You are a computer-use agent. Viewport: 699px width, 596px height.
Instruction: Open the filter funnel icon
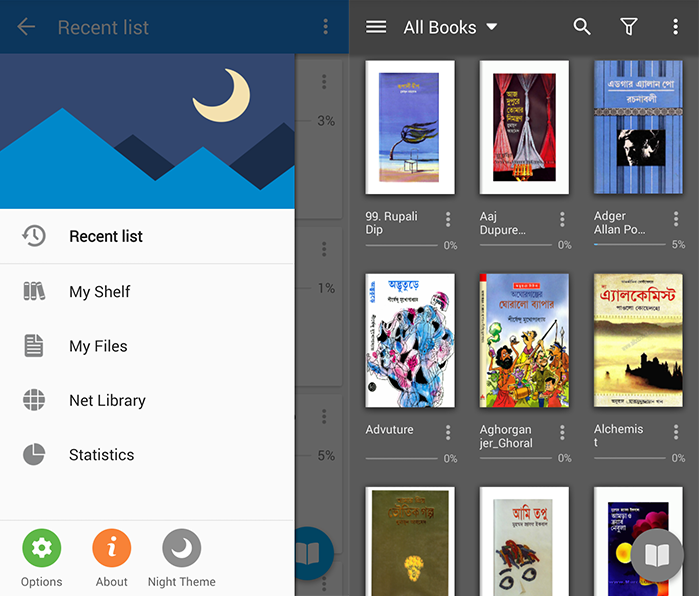coord(629,27)
